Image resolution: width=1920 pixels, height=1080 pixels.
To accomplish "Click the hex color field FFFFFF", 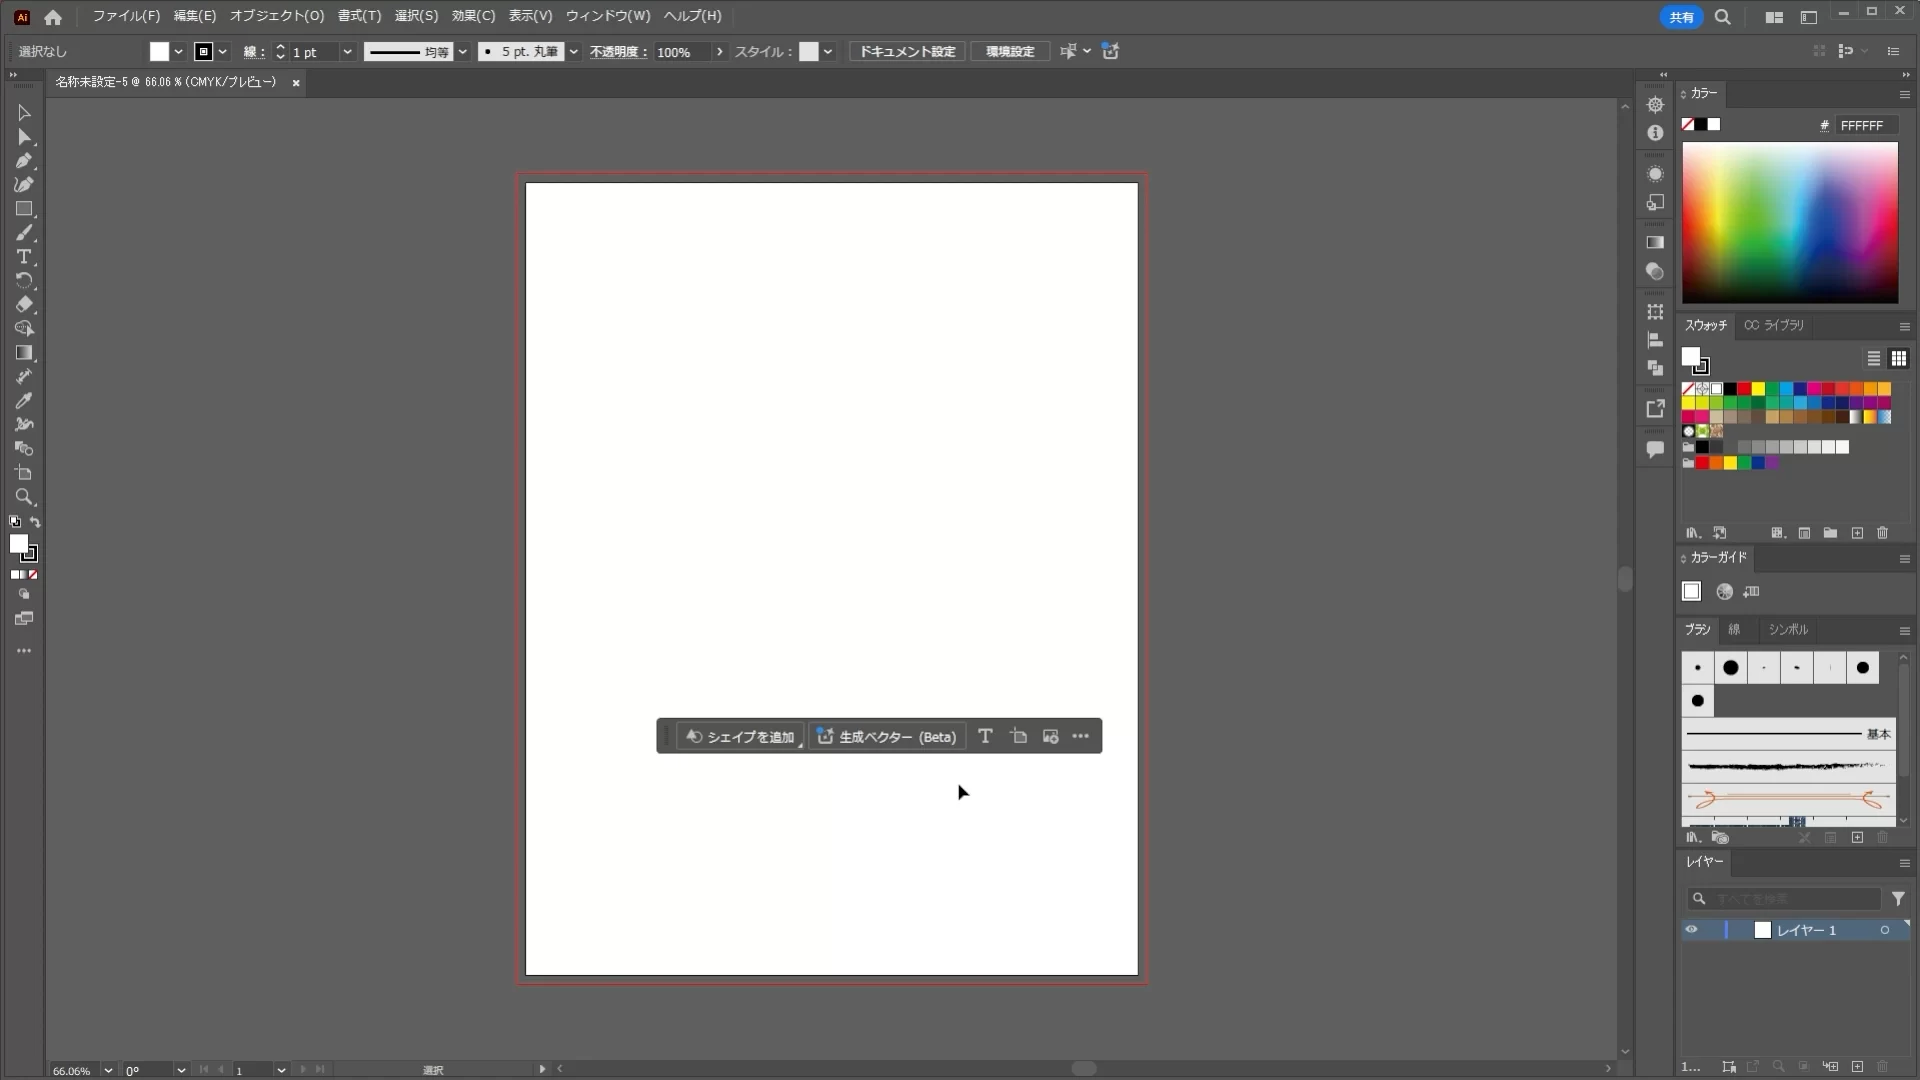I will pyautogui.click(x=1867, y=125).
